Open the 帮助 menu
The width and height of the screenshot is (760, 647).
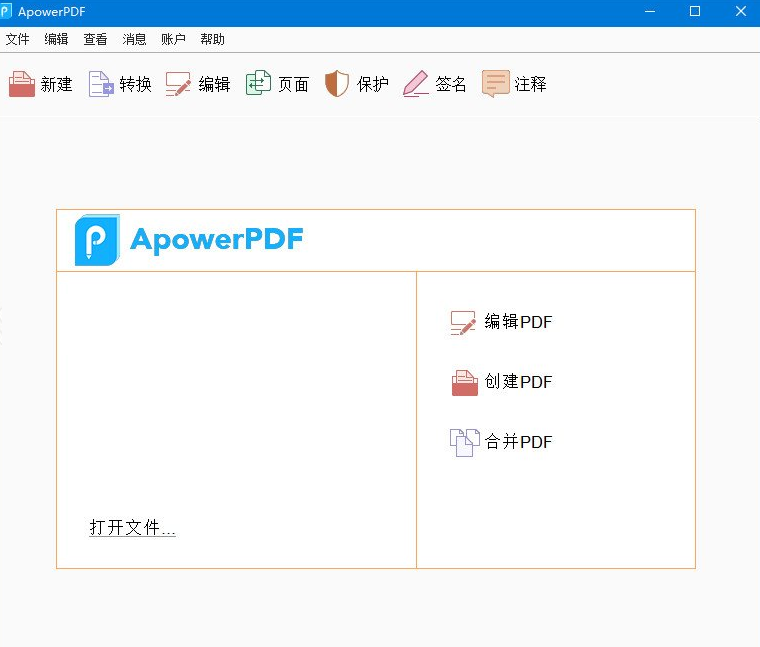[212, 39]
